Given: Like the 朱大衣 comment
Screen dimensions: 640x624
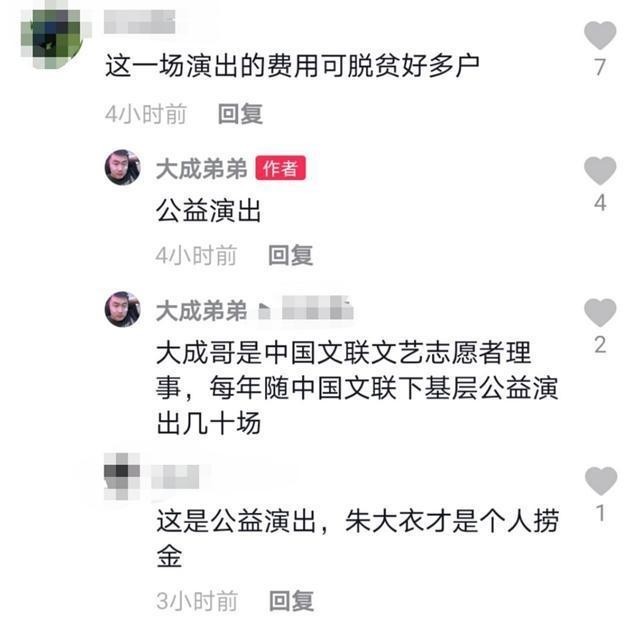Looking at the screenshot, I should coord(600,480).
